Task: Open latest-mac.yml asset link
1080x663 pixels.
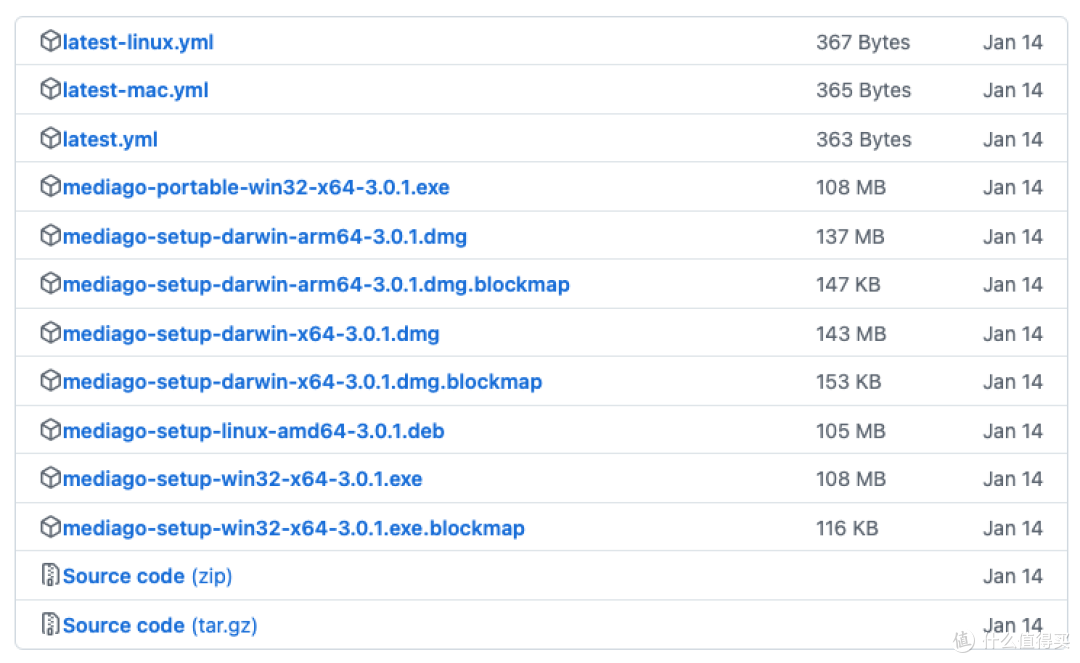Action: (x=136, y=90)
